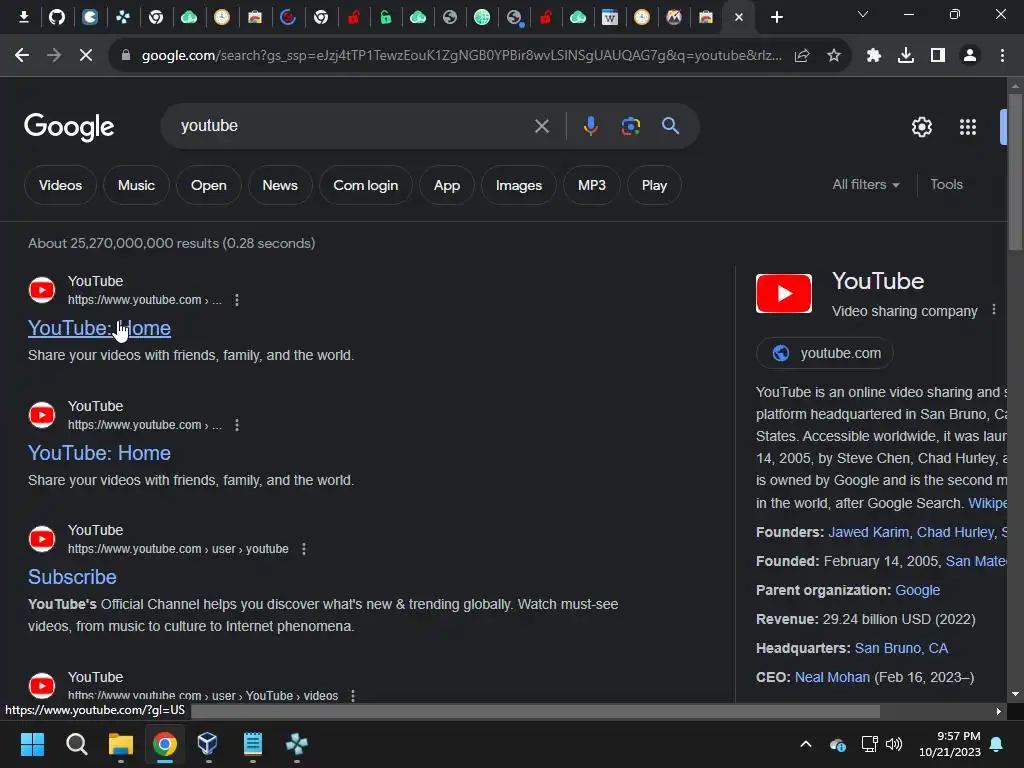Open the tab search dropdown arrow
1024x768 pixels.
pyautogui.click(x=863, y=14)
